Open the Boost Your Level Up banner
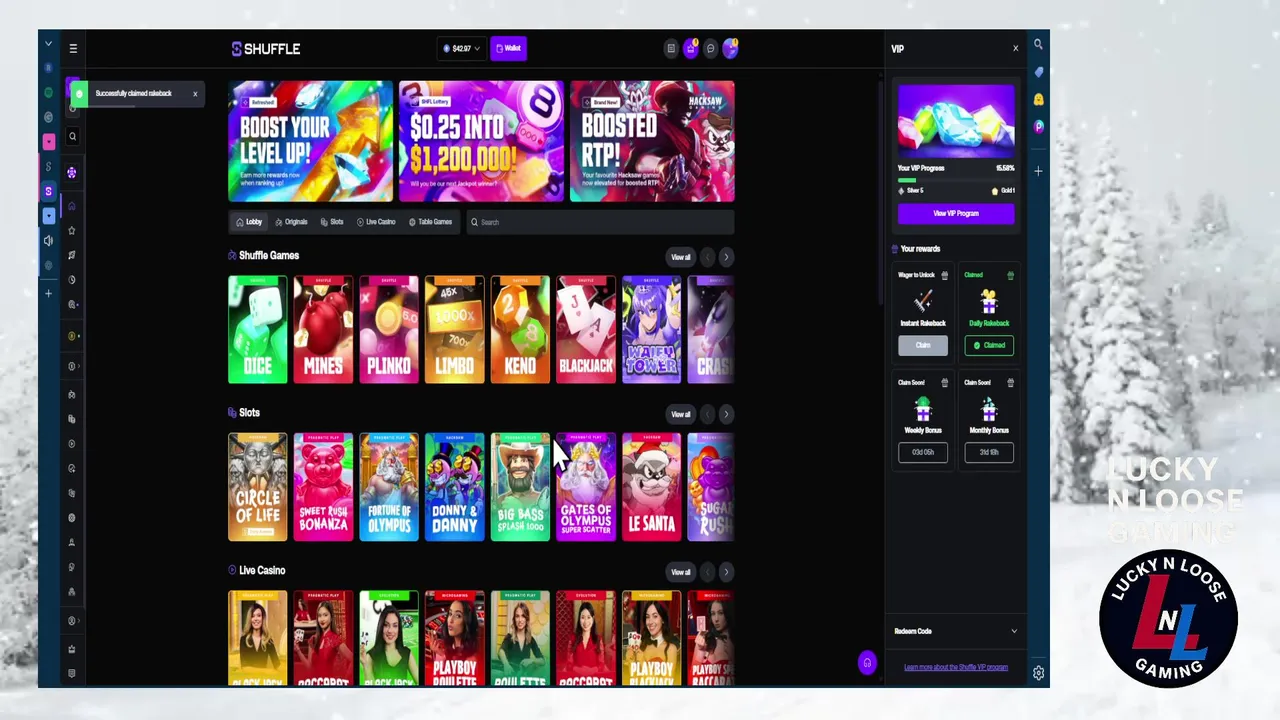Viewport: 1280px width, 720px height. pos(311,142)
